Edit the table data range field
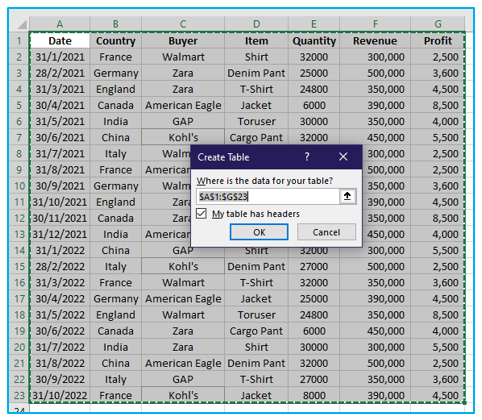Viewport: 482px width, 420px height. click(268, 196)
